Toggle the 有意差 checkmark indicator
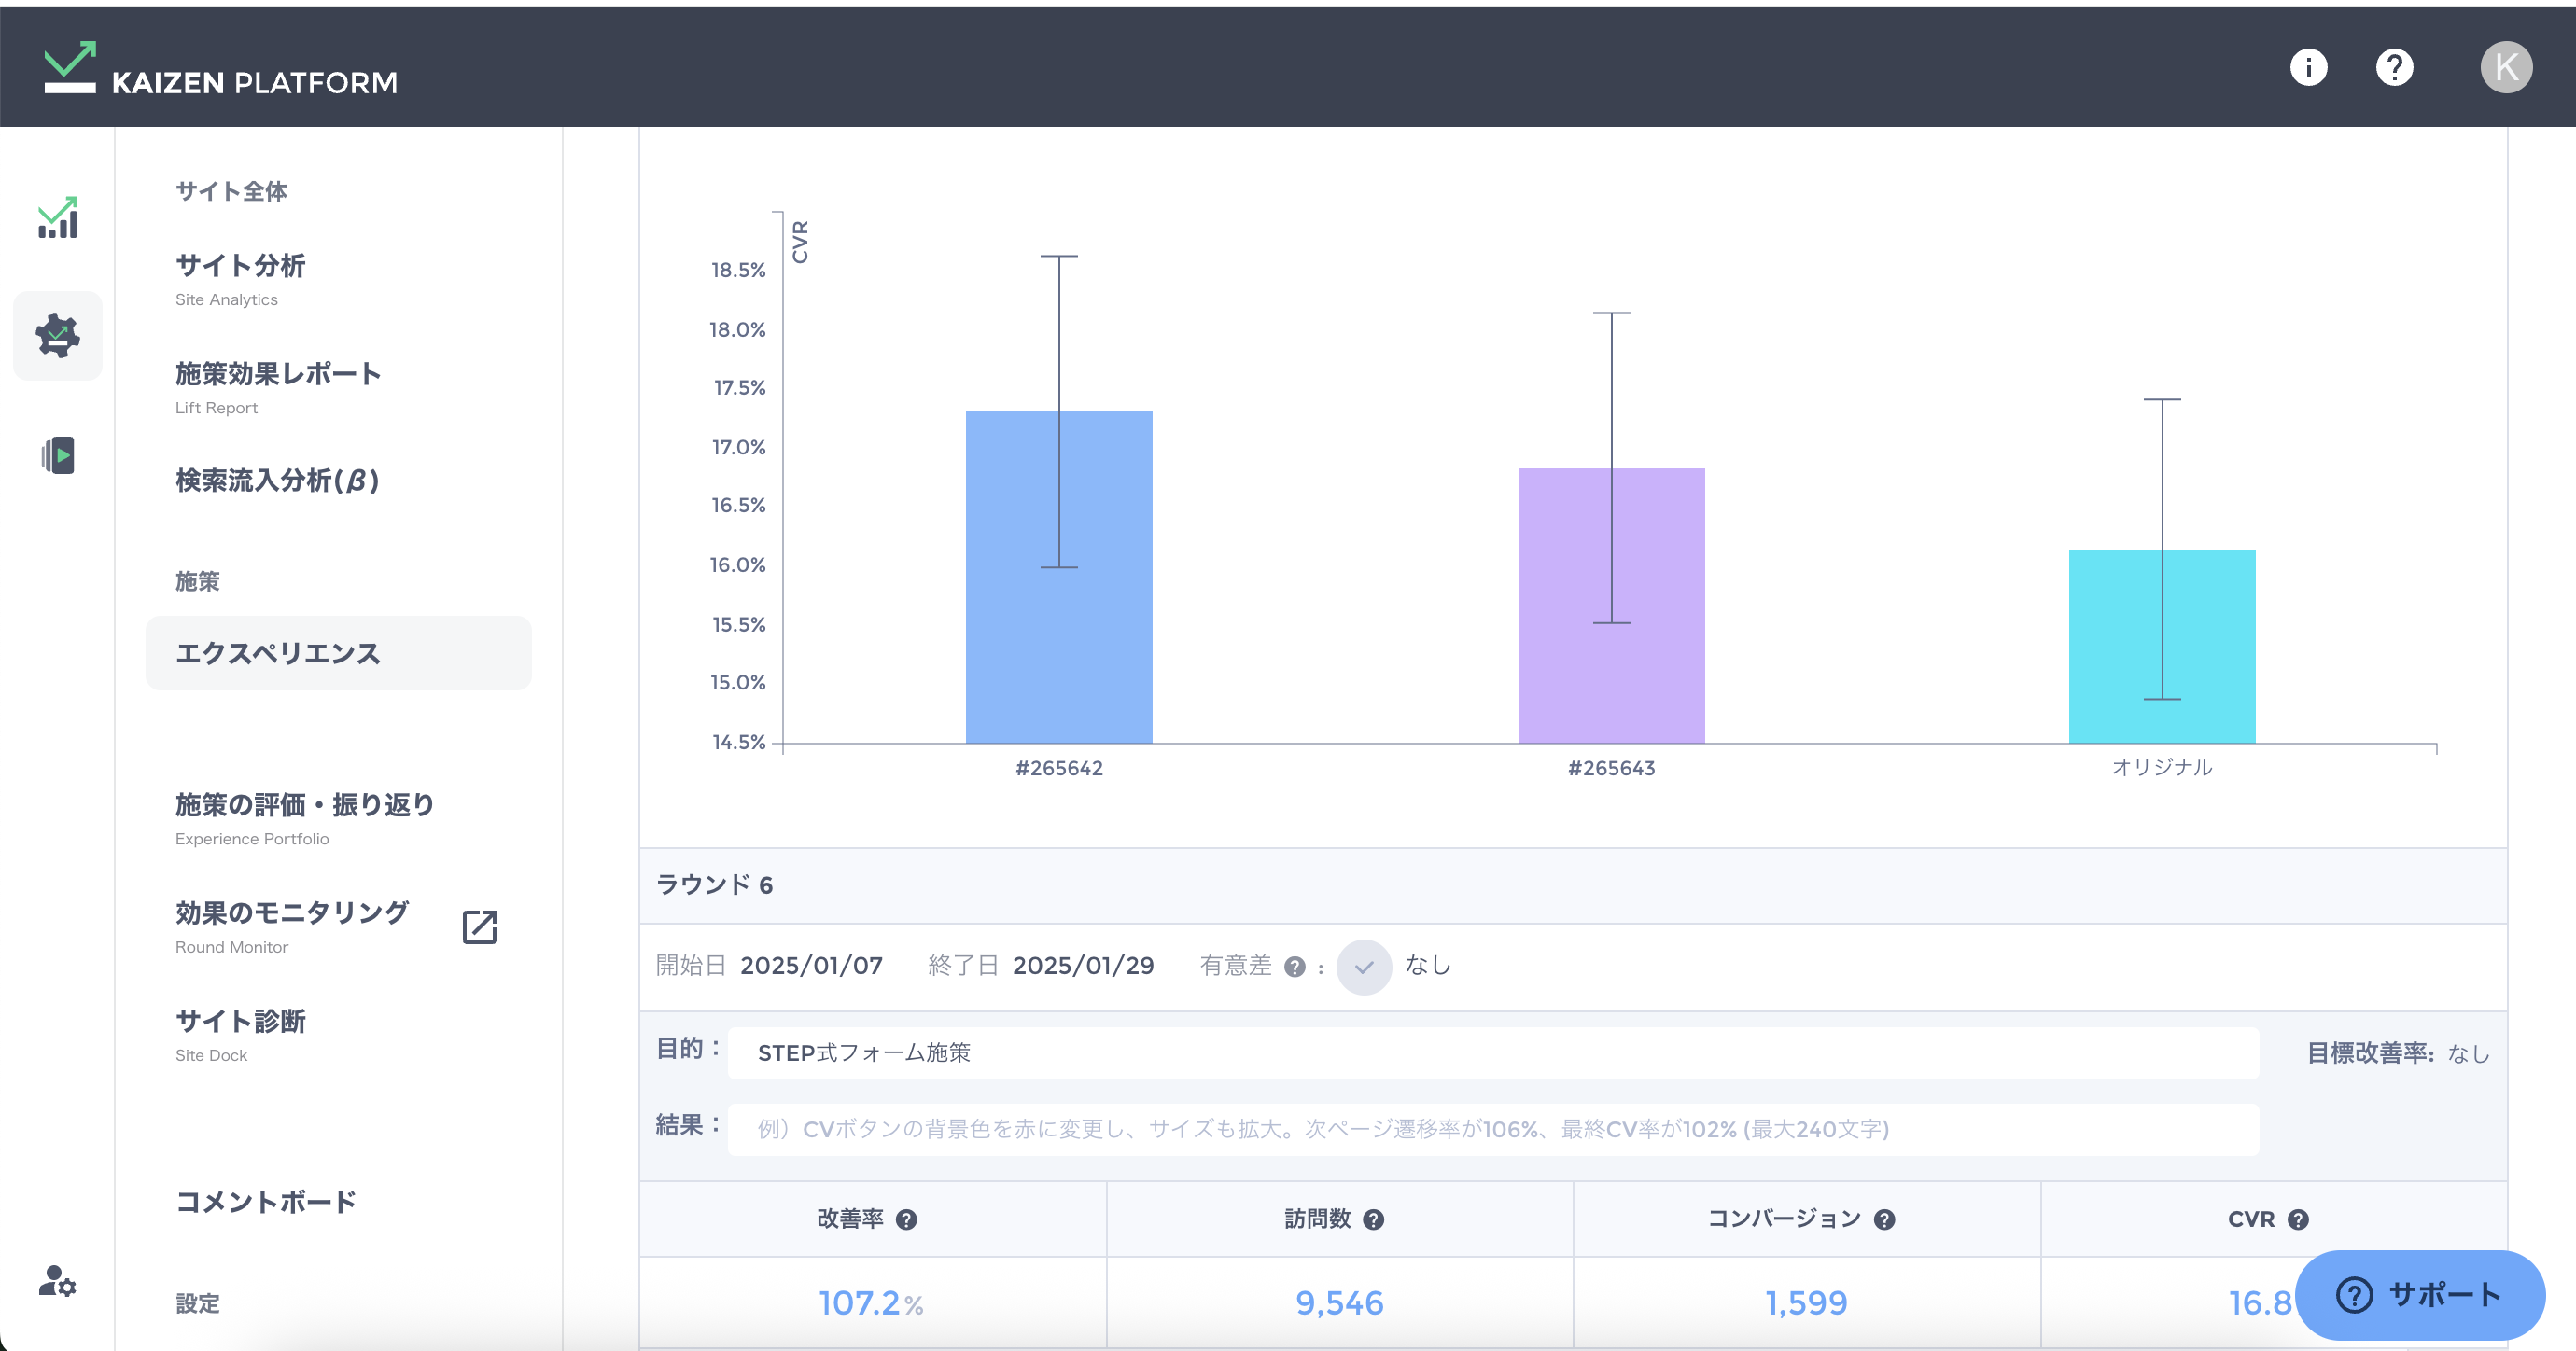2576x1351 pixels. click(x=1363, y=967)
